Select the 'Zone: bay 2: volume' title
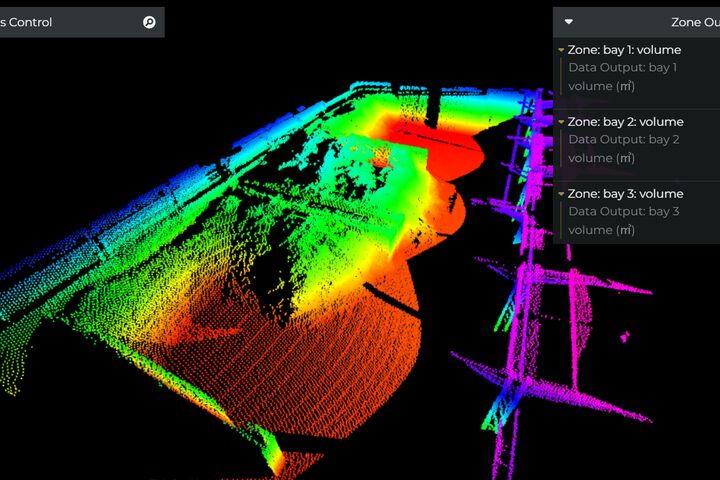 pyautogui.click(x=625, y=122)
